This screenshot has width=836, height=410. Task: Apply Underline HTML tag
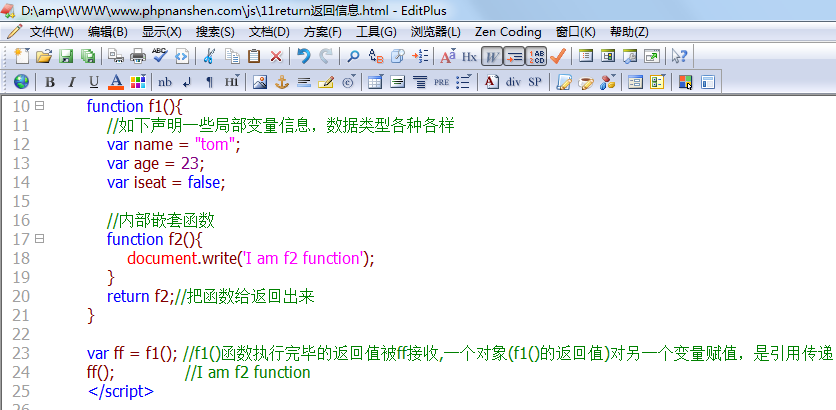pyautogui.click(x=94, y=82)
